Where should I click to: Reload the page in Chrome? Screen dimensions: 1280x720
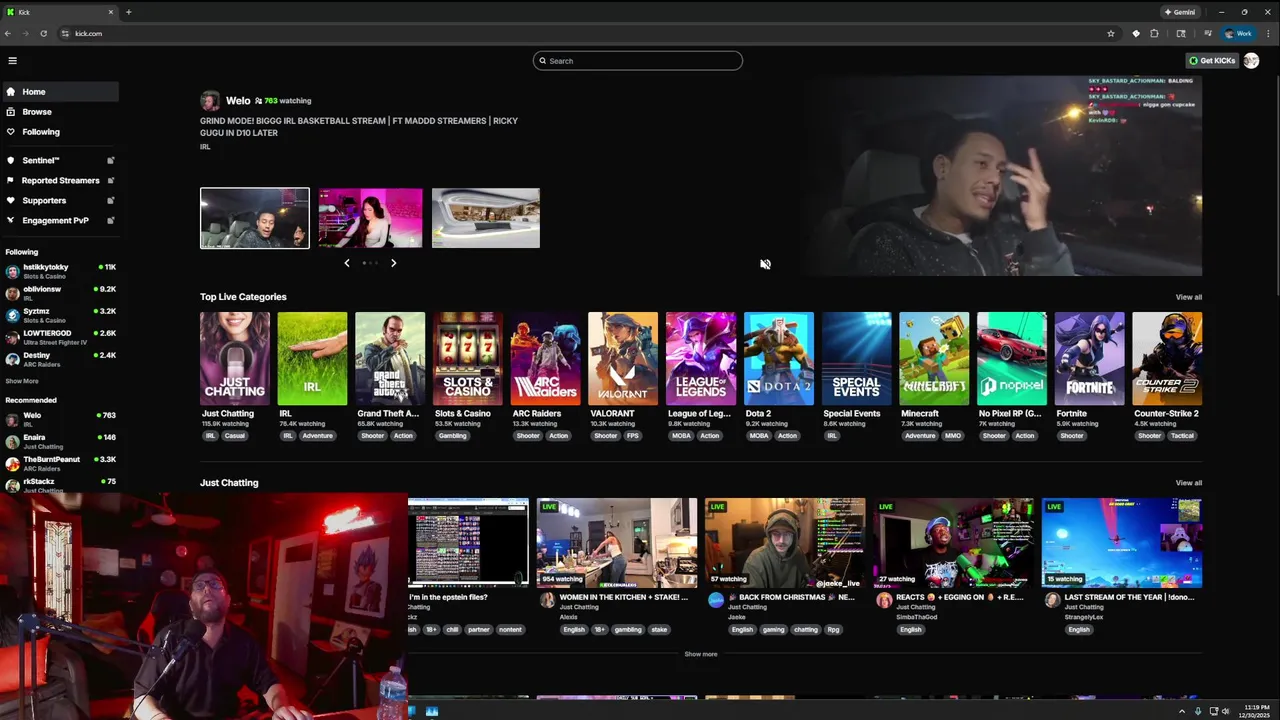[x=43, y=33]
